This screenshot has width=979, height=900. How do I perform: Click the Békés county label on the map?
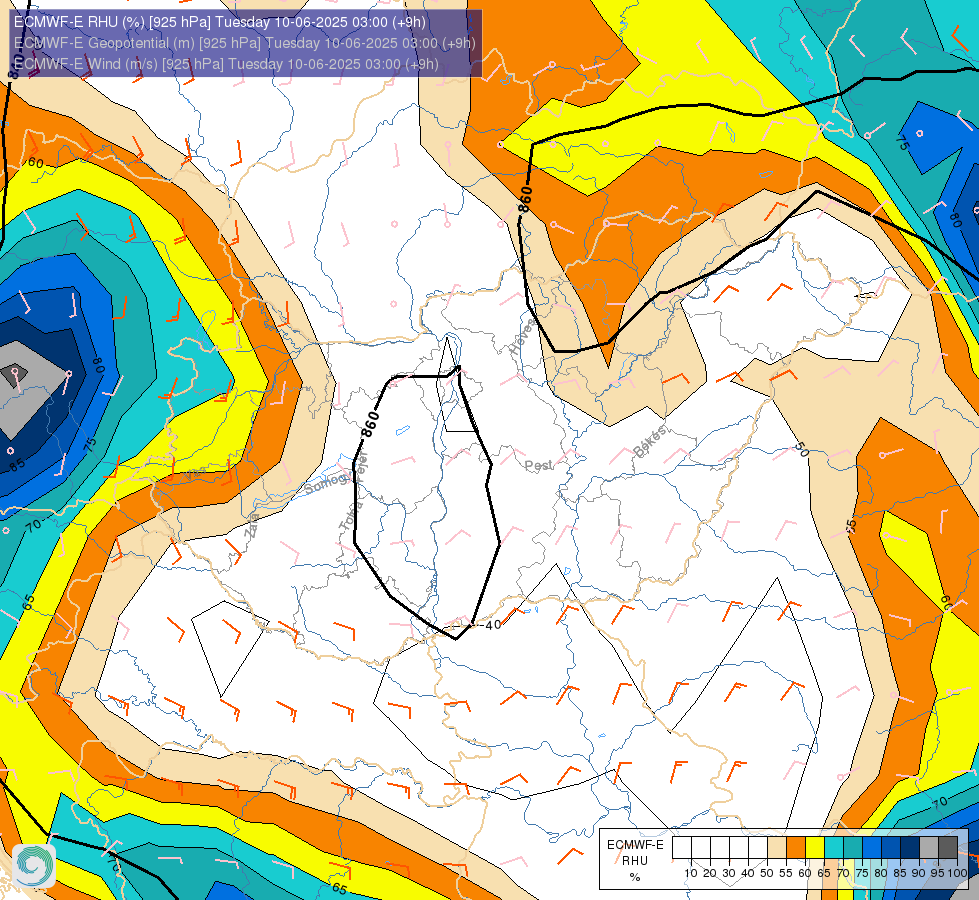point(649,442)
